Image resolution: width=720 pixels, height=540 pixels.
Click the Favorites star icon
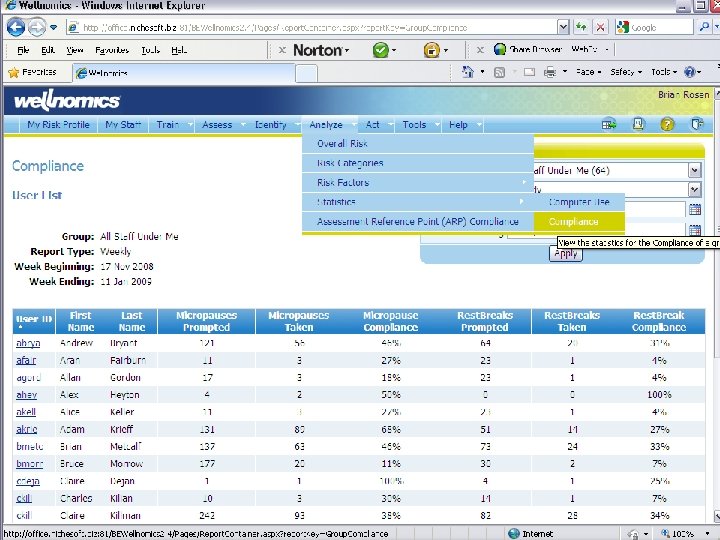[x=14, y=72]
